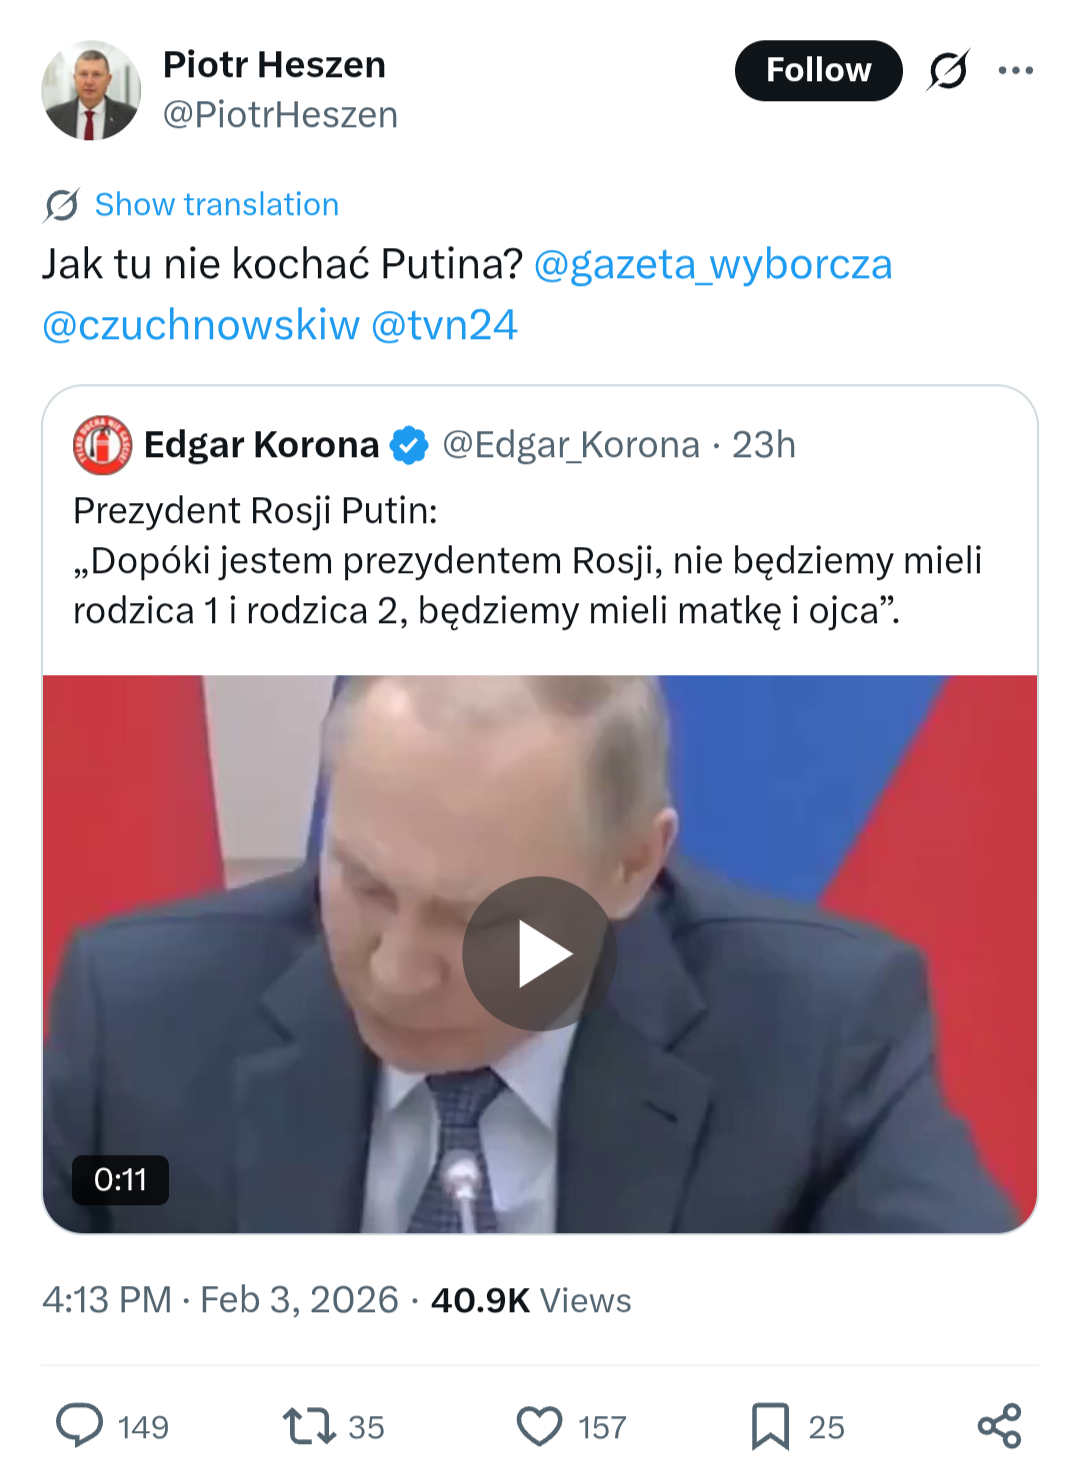This screenshot has height=1474, width=1080.
Task: Open the quoted post's 23h timestamp
Action: pyautogui.click(x=764, y=445)
